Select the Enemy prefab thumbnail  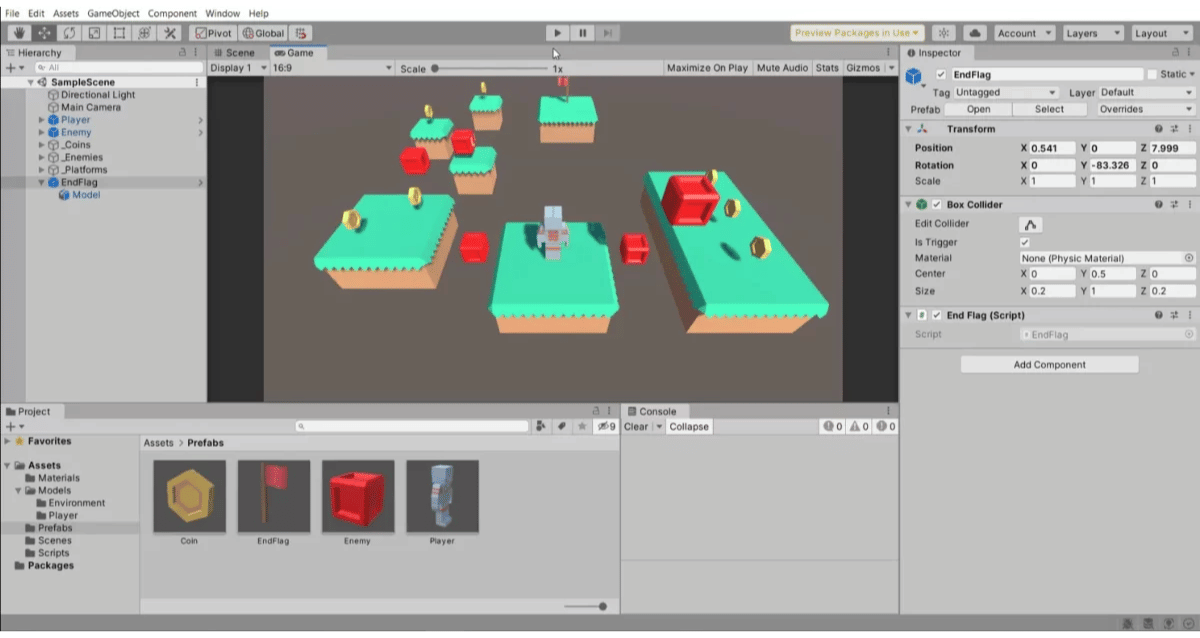coord(358,497)
